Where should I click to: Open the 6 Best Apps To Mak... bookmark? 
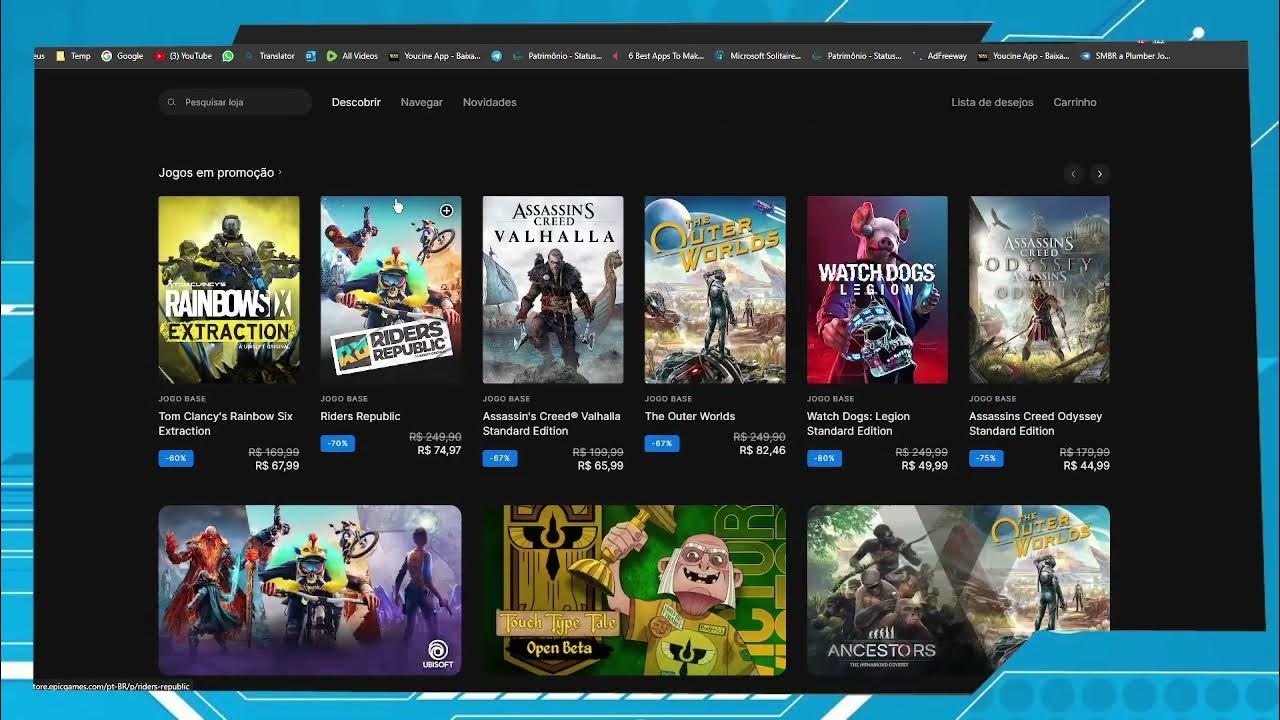click(658, 56)
